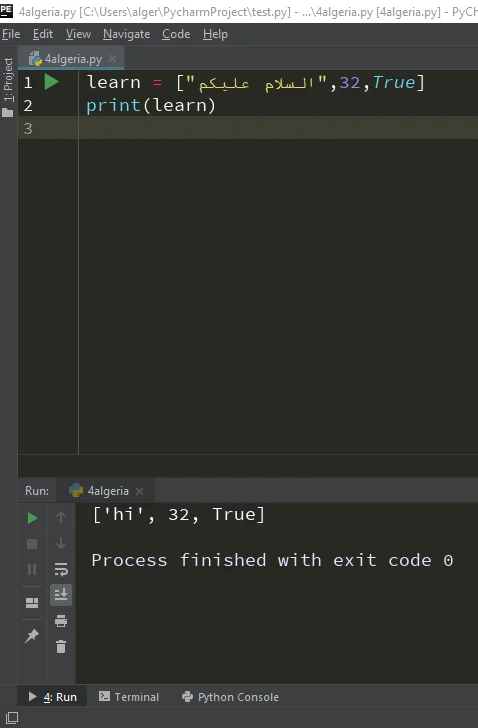
Task: Close the 4algeria.py editor tab
Action: tap(112, 58)
